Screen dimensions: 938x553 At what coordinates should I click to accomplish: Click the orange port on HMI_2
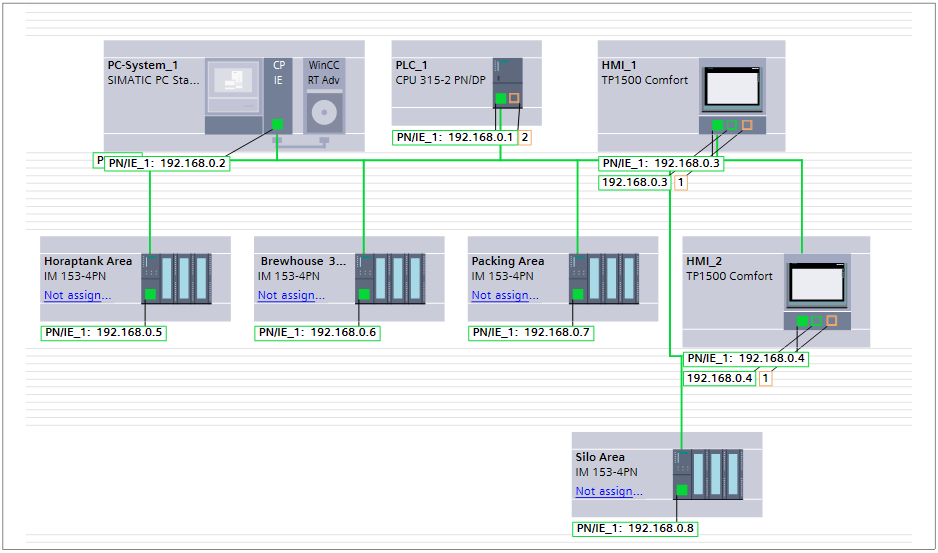tap(831, 321)
